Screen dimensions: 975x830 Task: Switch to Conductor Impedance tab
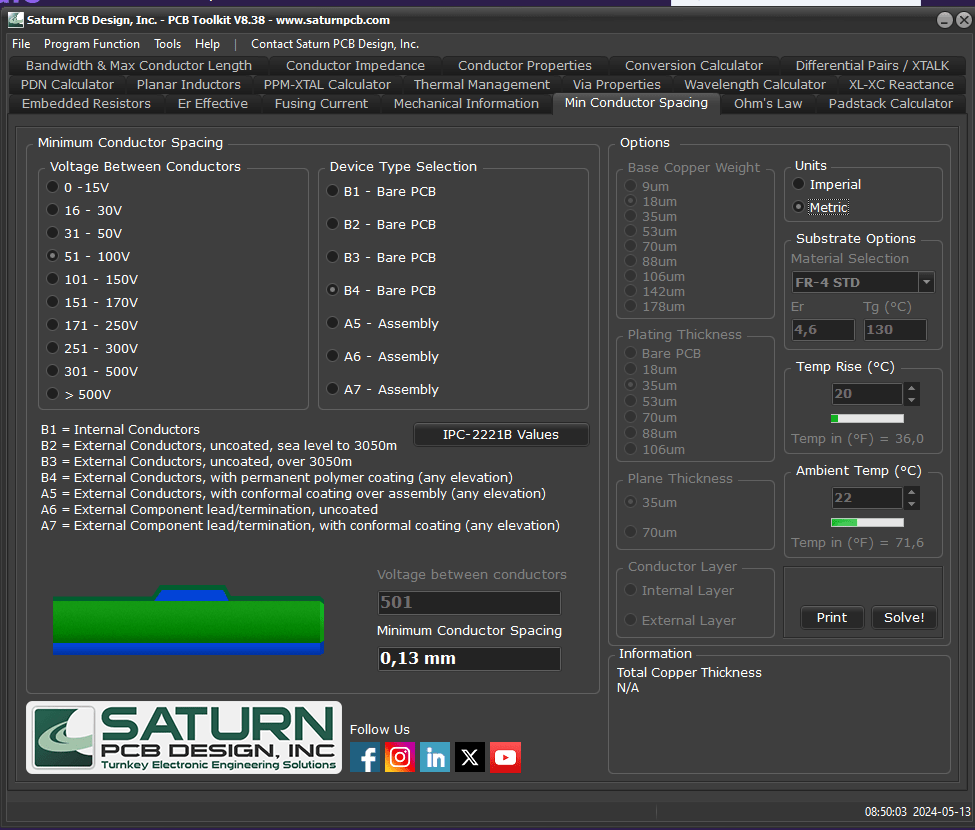[x=355, y=65]
